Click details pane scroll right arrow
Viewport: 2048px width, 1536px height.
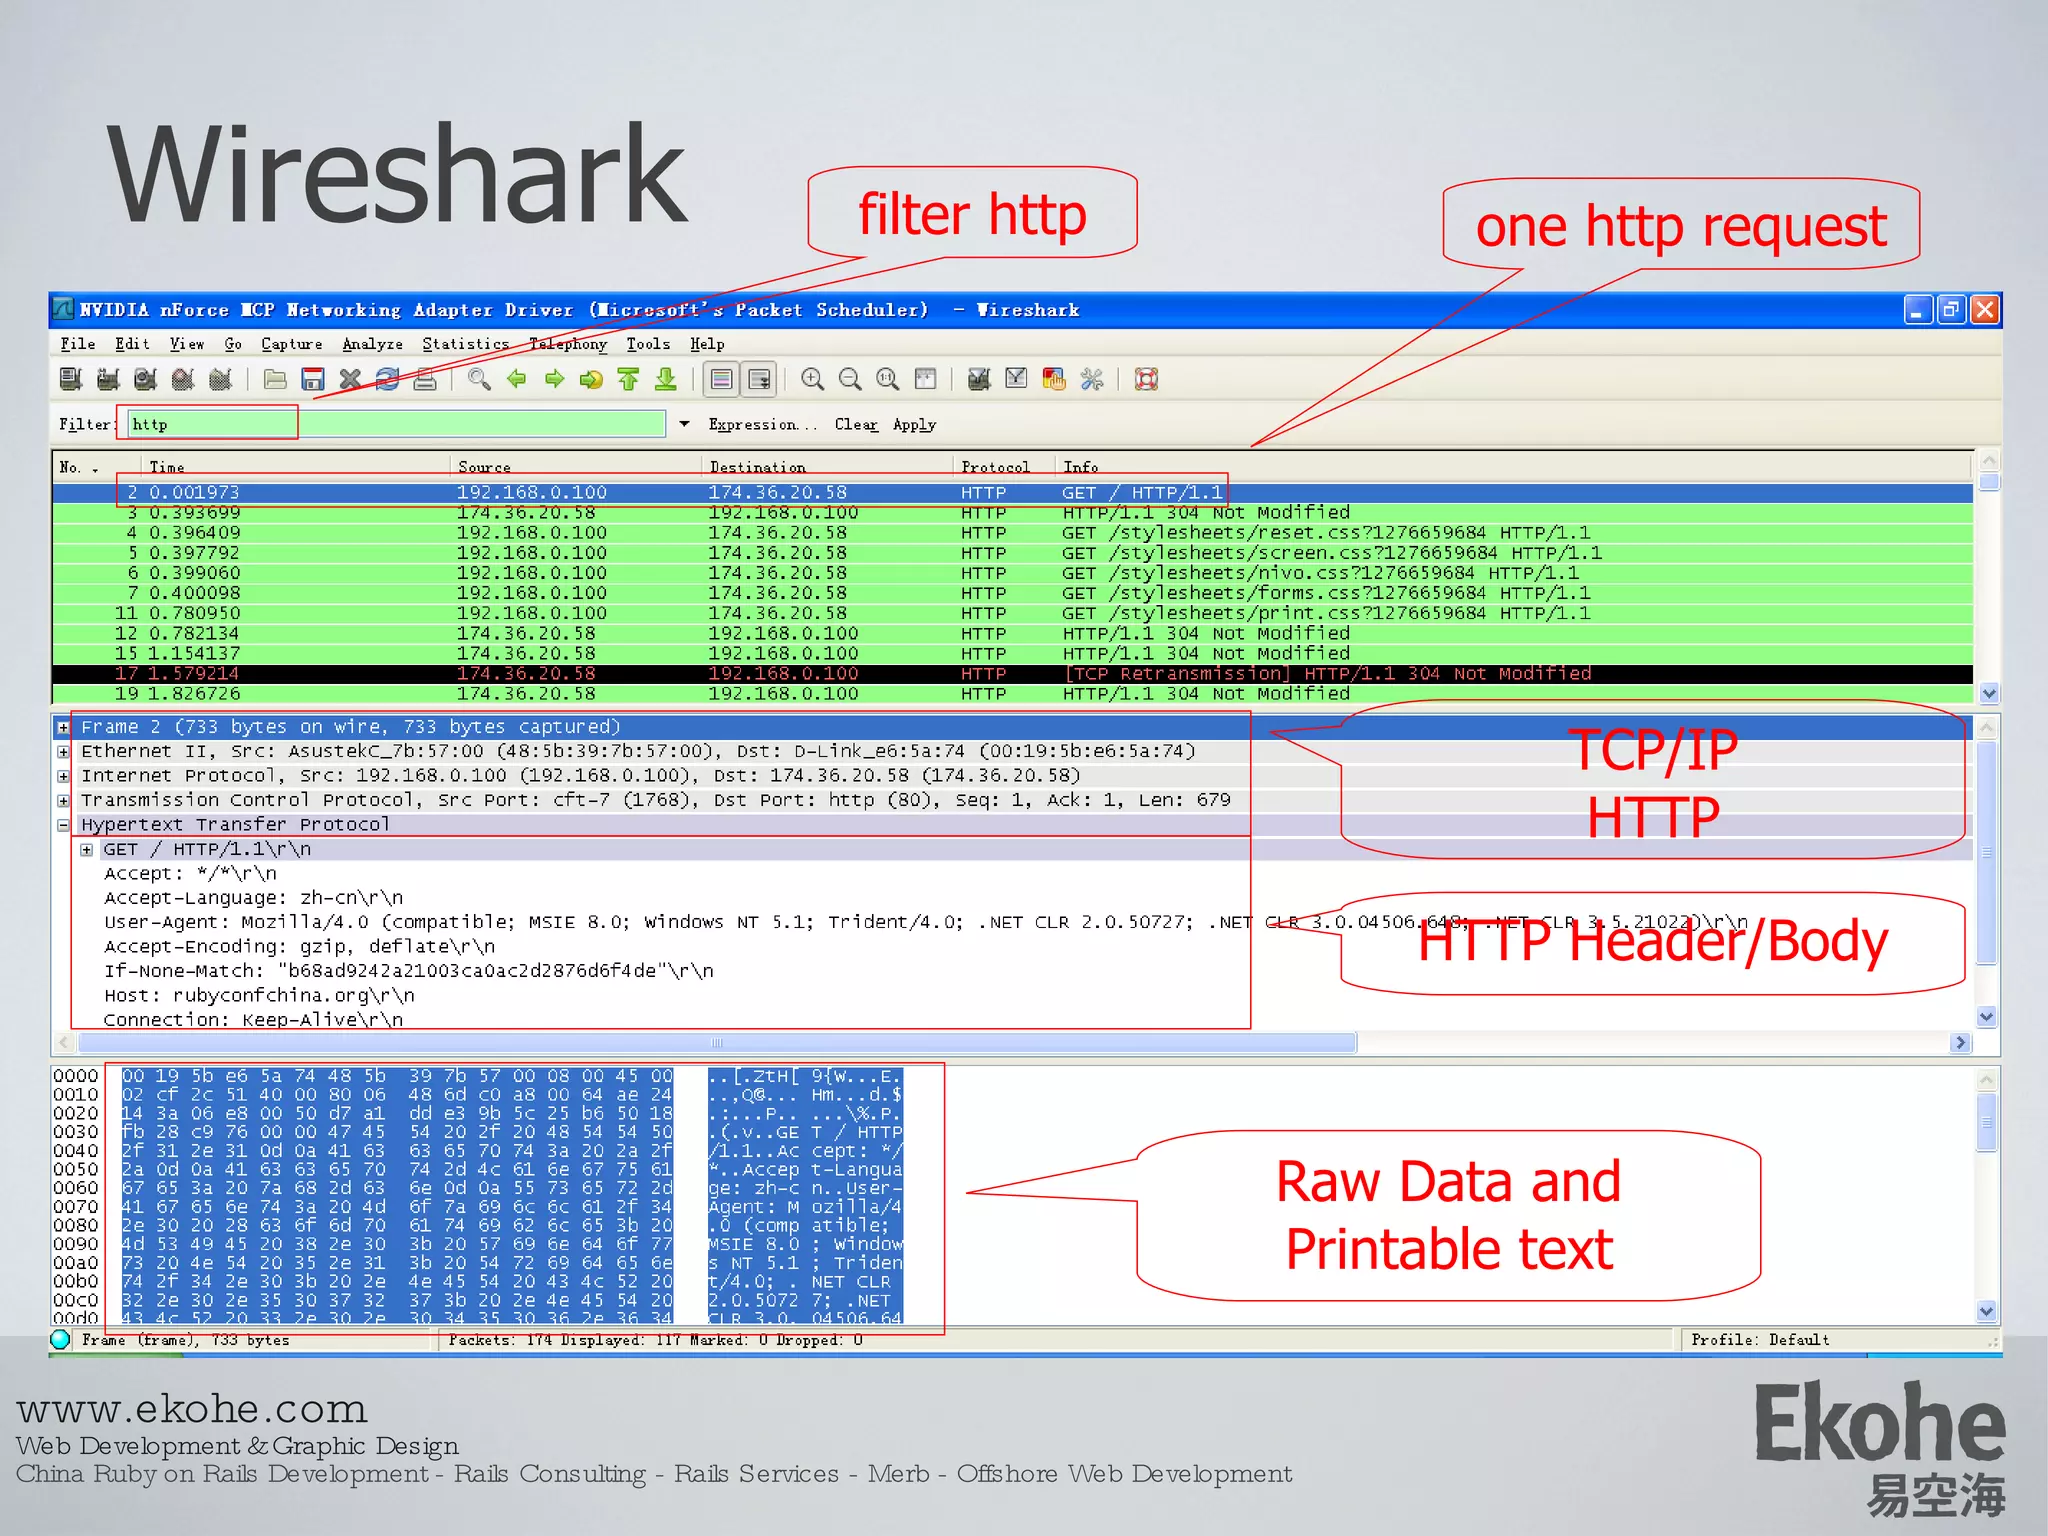(x=1960, y=1042)
